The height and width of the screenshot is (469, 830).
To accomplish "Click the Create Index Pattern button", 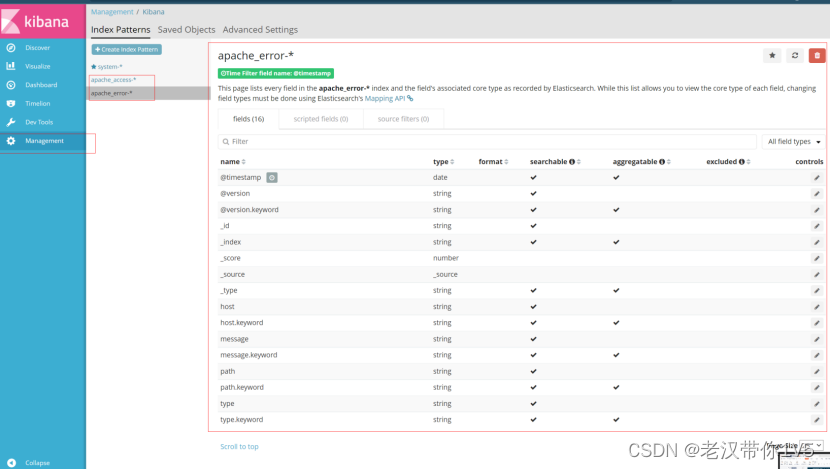I will (x=127, y=49).
